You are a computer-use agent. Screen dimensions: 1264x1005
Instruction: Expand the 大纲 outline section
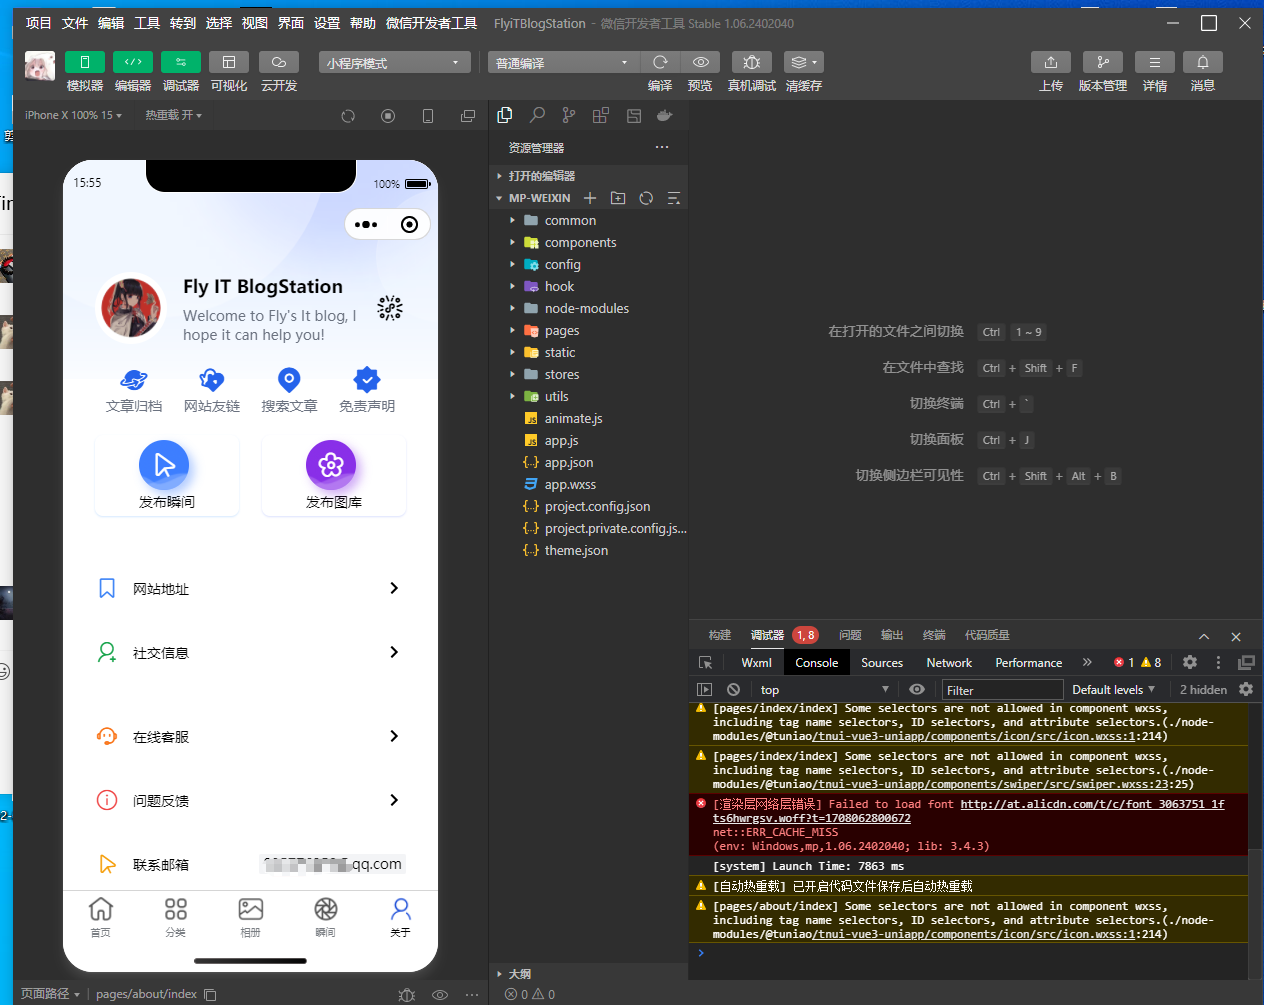tap(588, 973)
